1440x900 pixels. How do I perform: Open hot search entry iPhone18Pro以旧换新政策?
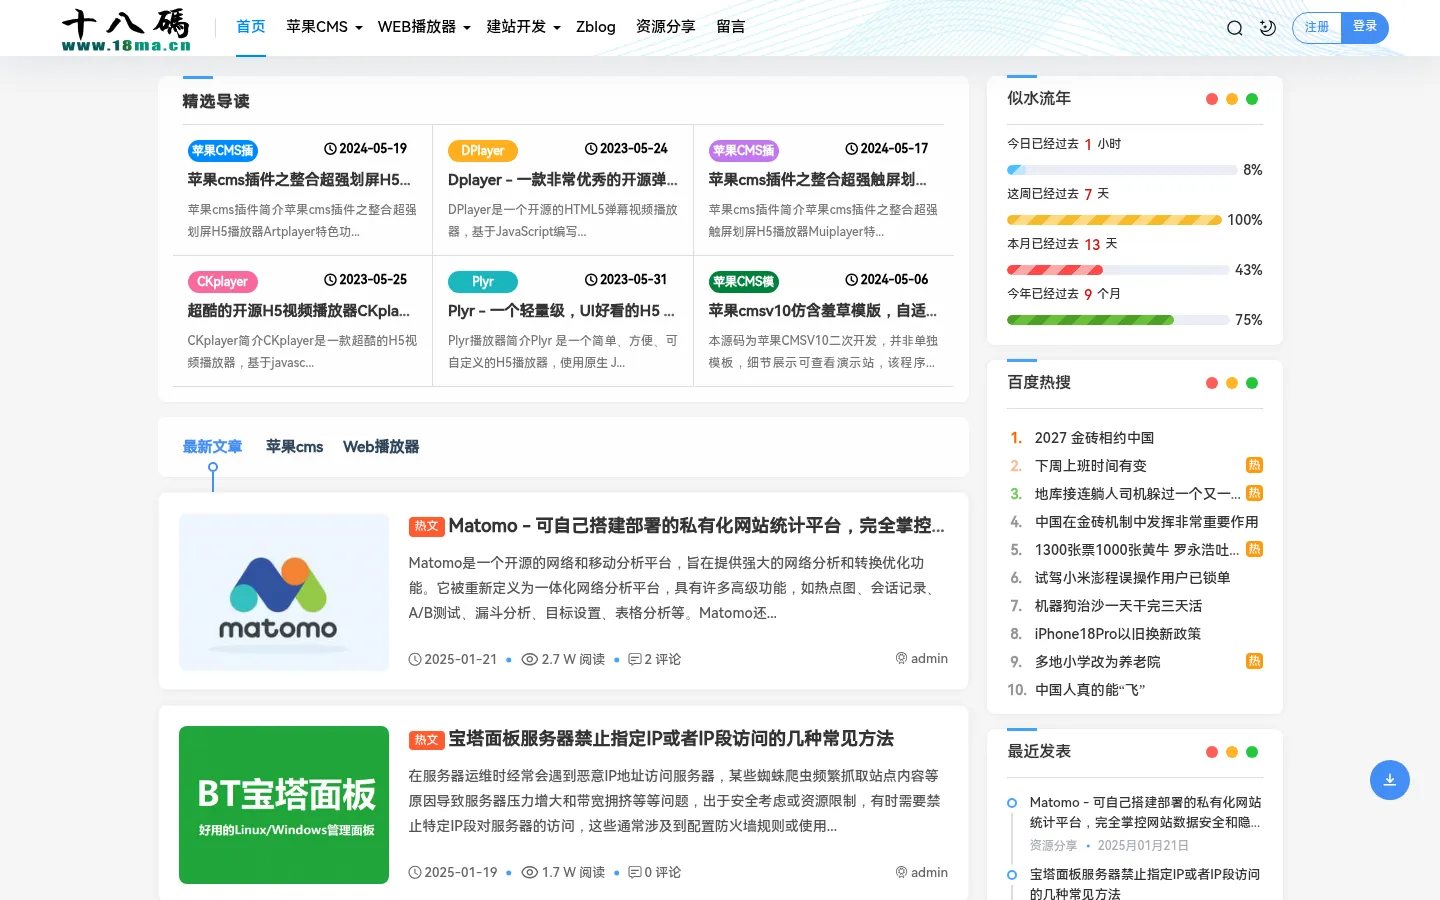point(1118,634)
